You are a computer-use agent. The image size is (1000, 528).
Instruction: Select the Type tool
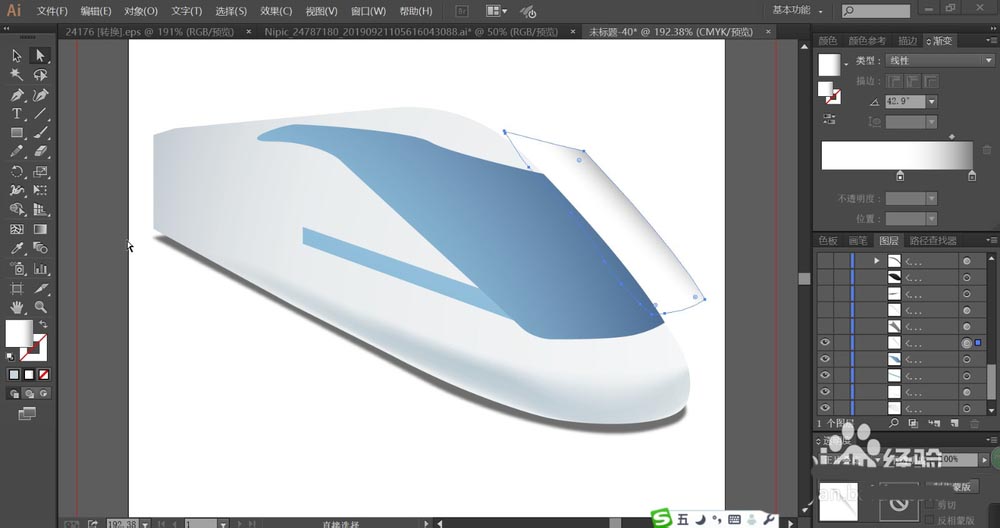tap(17, 114)
